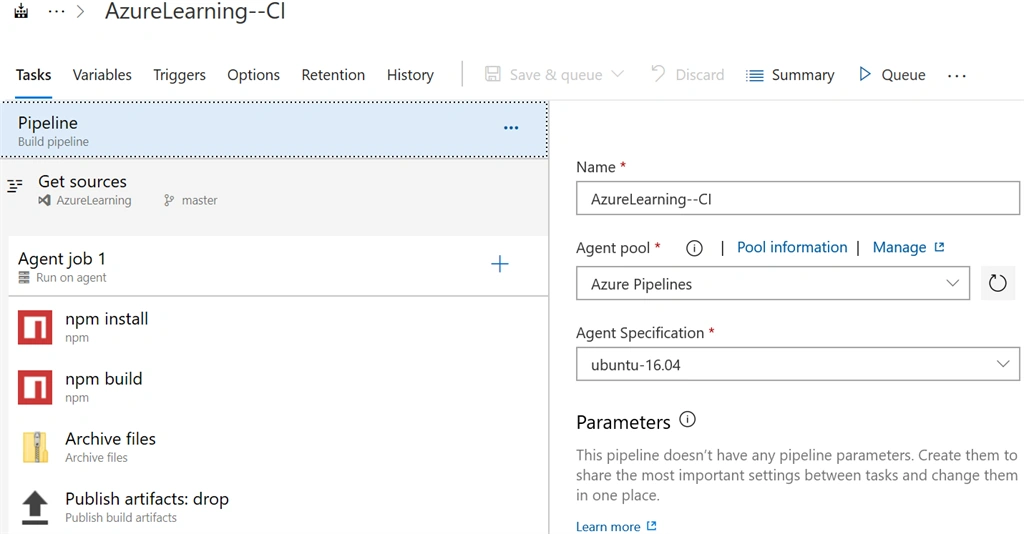This screenshot has height=534, width=1024.
Task: Select Publish artifacts: drop task
Action: (x=278, y=507)
